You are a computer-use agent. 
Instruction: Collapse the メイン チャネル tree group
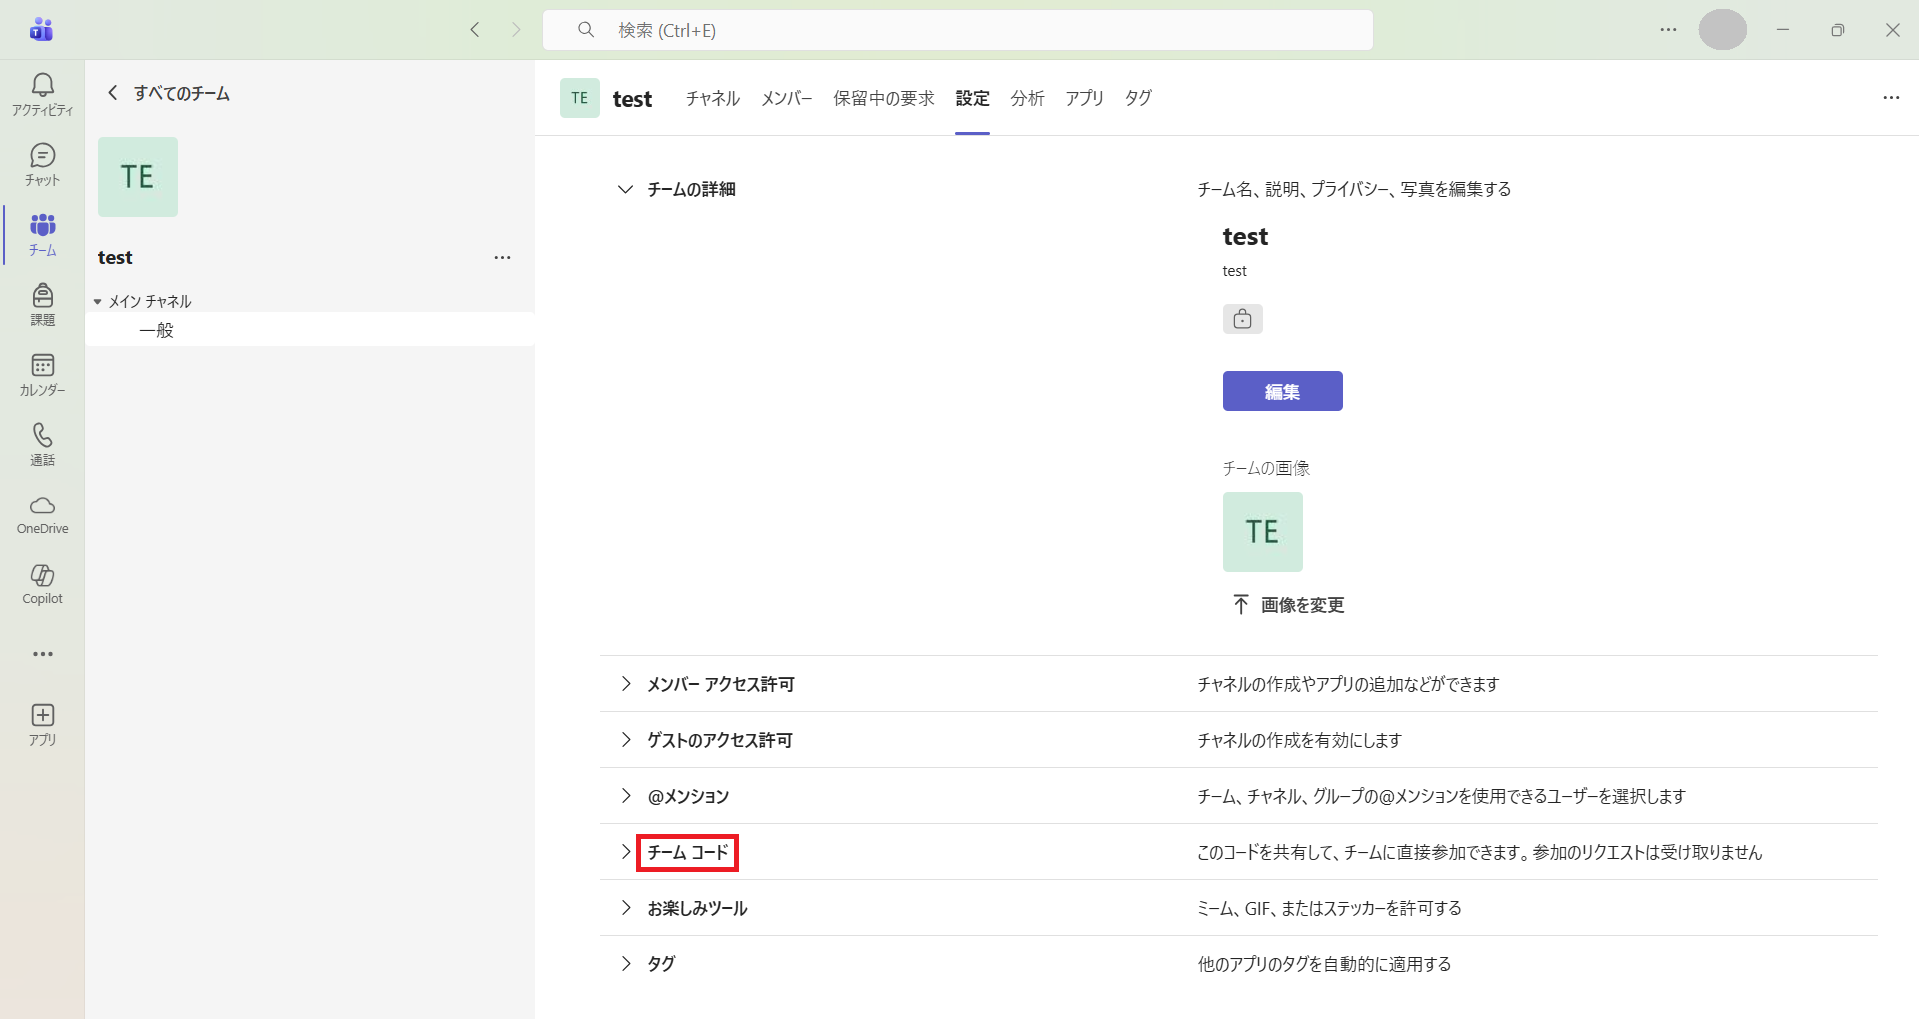coord(98,301)
